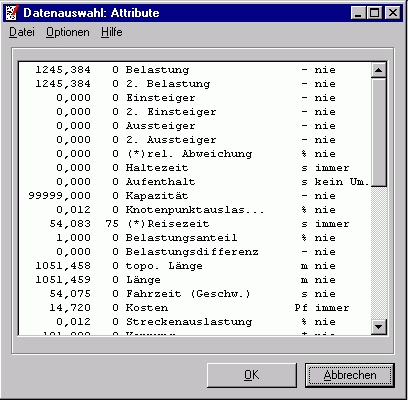Close the Datenauswahl dialog
408x400 pixels.
393,13
